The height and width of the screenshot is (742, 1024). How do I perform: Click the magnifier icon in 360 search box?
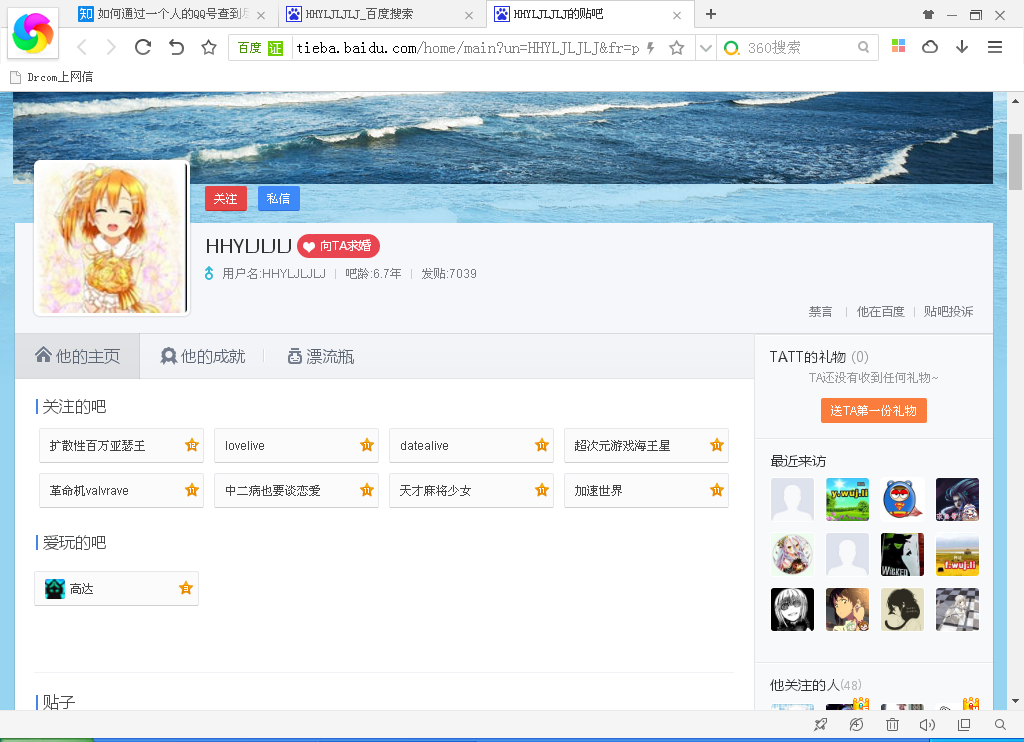pyautogui.click(x=863, y=47)
